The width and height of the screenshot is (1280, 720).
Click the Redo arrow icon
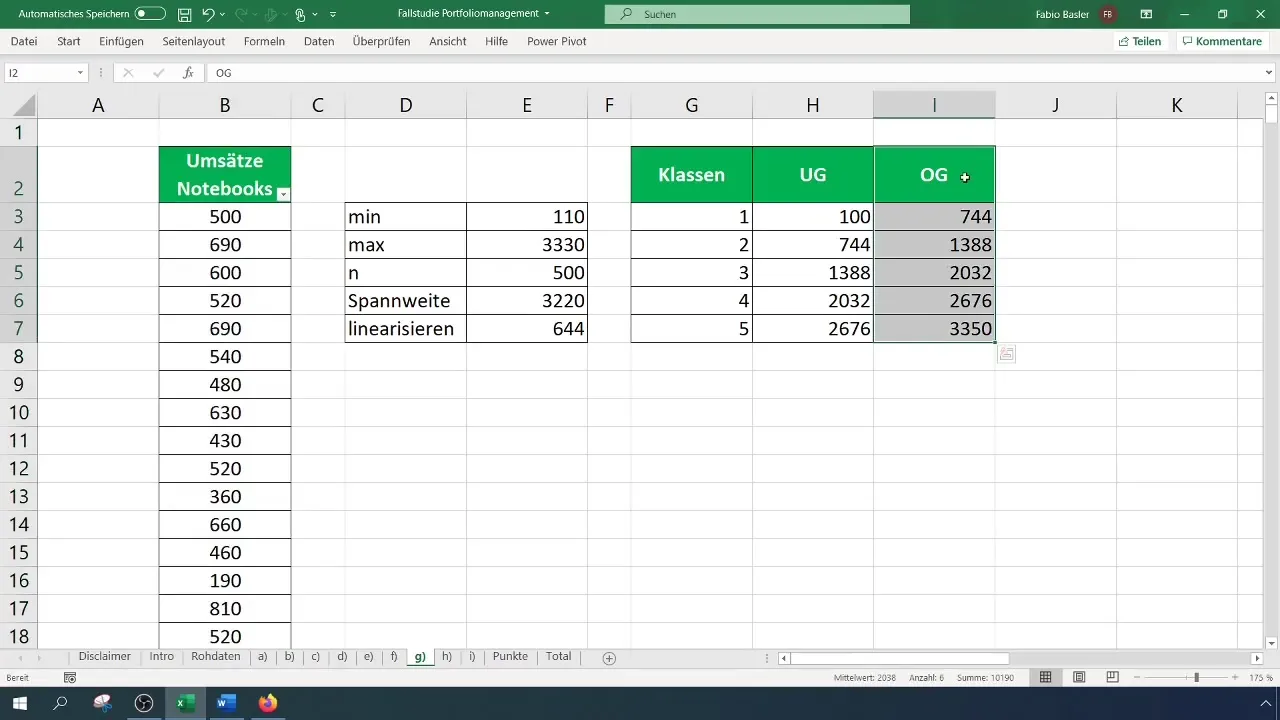point(239,14)
